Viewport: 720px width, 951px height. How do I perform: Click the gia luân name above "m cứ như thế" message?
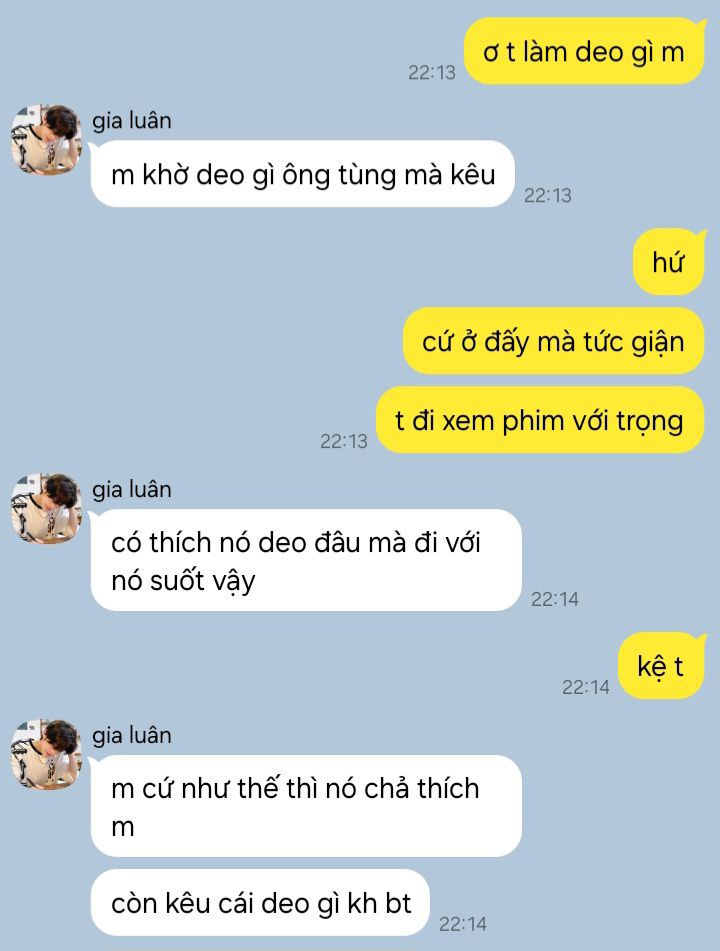(132, 735)
